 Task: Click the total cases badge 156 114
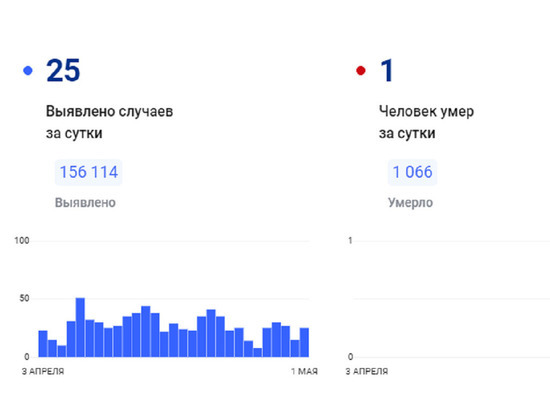[x=88, y=172]
